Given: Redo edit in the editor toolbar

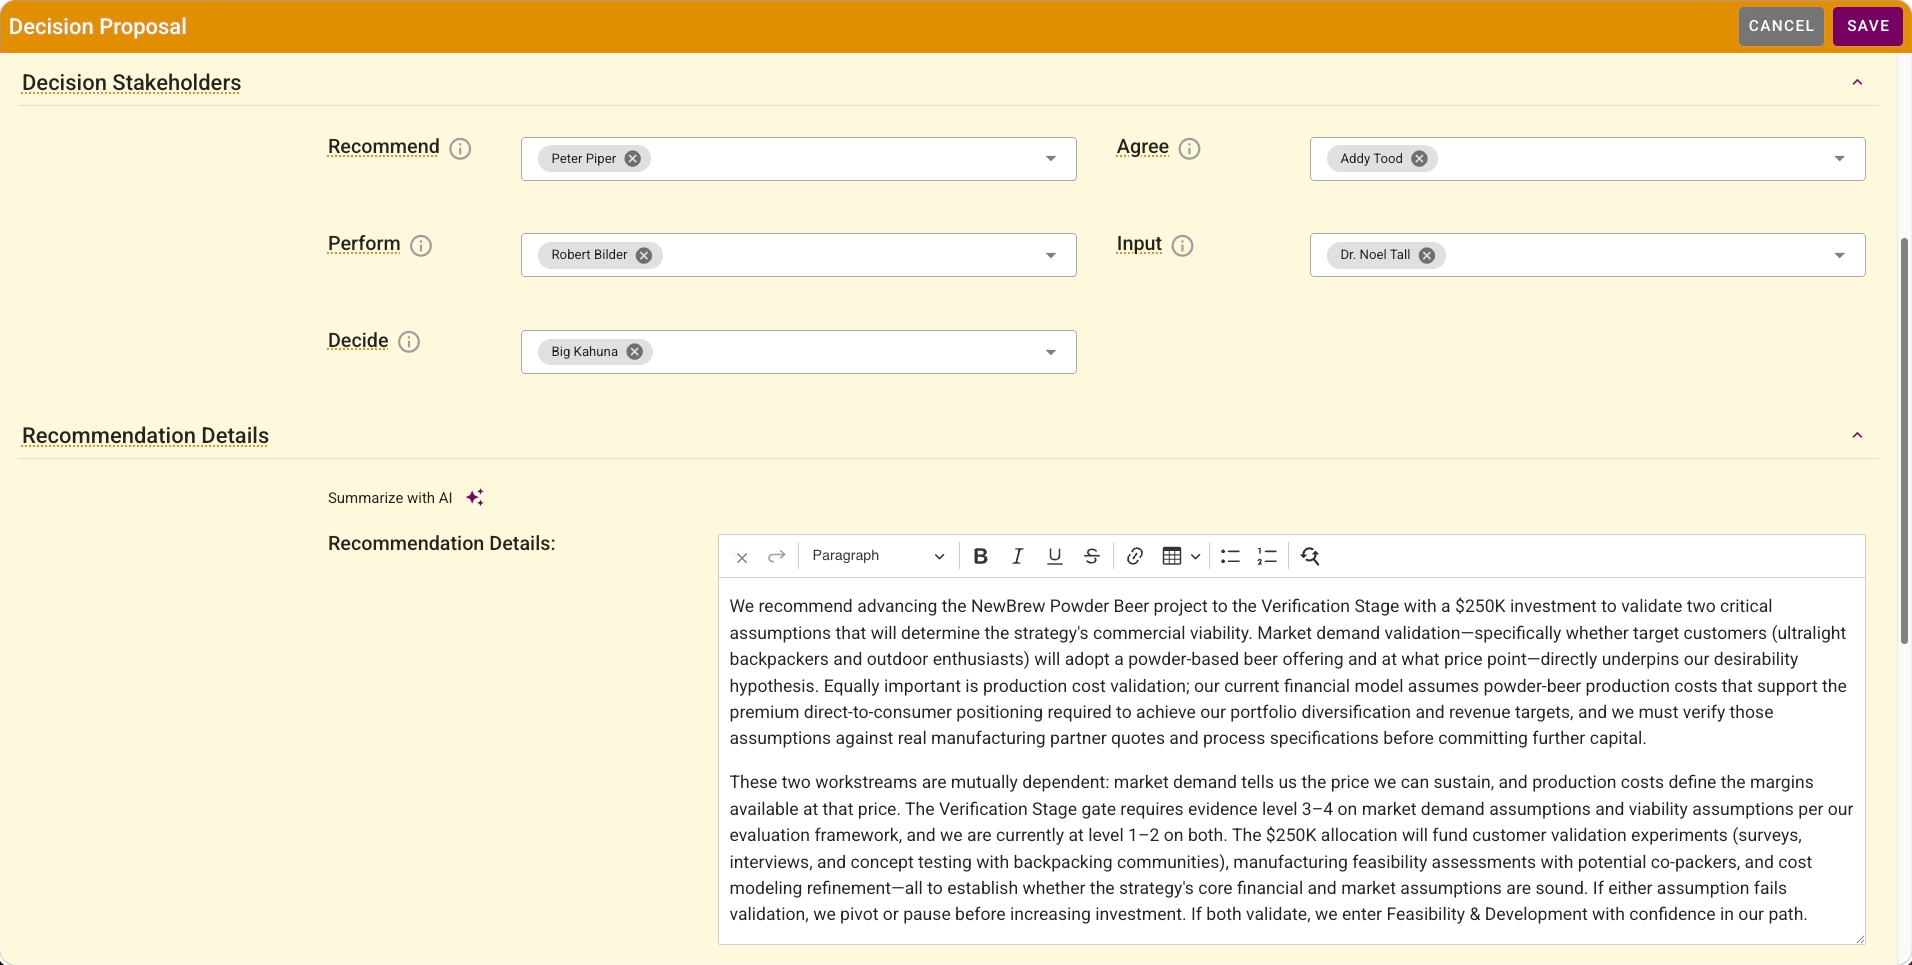Looking at the screenshot, I should click(777, 557).
